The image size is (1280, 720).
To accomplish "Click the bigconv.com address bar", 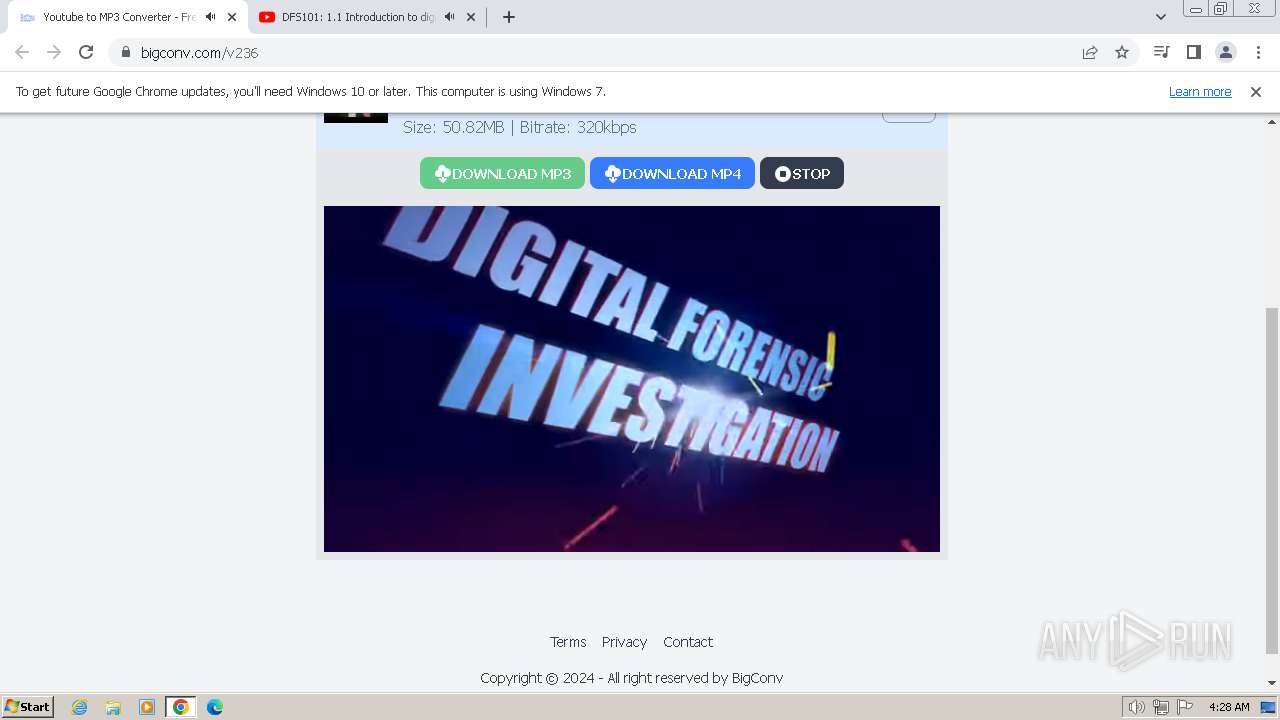I will [x=600, y=52].
